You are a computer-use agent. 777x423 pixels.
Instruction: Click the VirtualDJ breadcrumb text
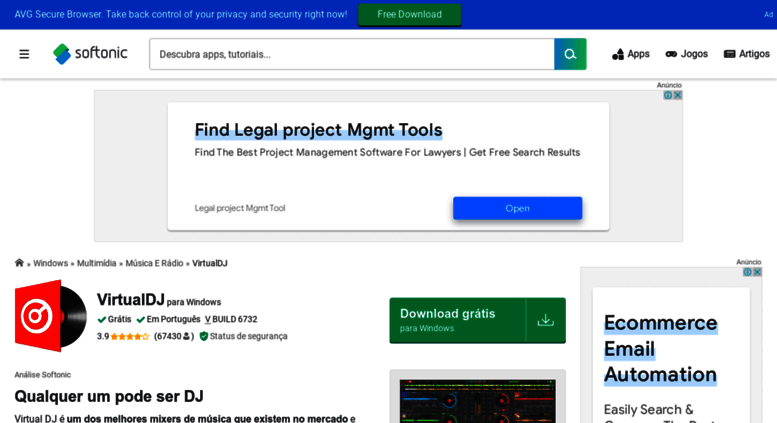(210, 263)
